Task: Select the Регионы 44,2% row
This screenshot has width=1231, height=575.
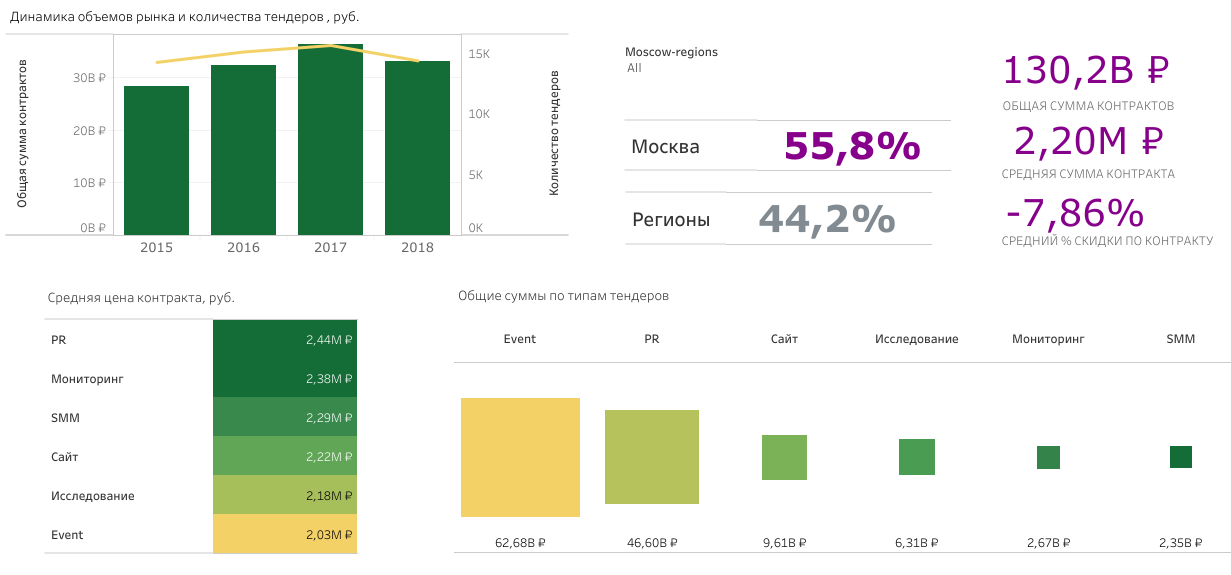Action: 777,219
